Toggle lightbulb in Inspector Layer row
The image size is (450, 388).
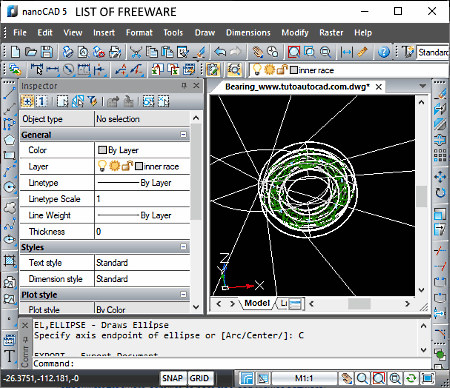coord(102,166)
